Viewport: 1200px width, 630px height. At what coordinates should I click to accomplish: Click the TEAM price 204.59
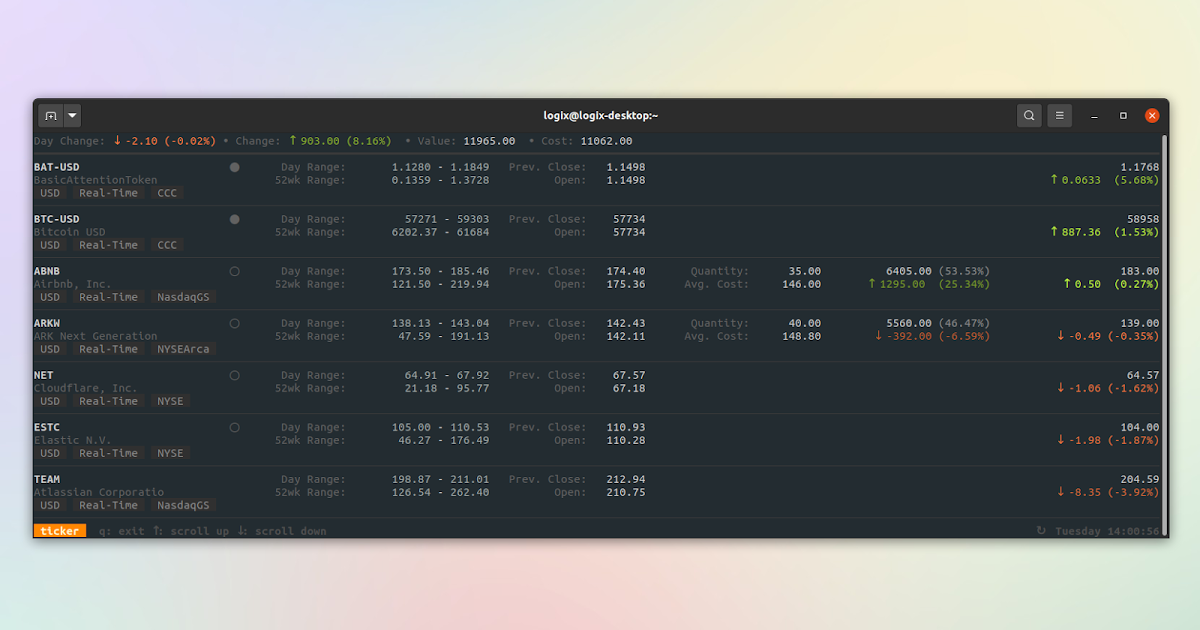pos(1140,479)
